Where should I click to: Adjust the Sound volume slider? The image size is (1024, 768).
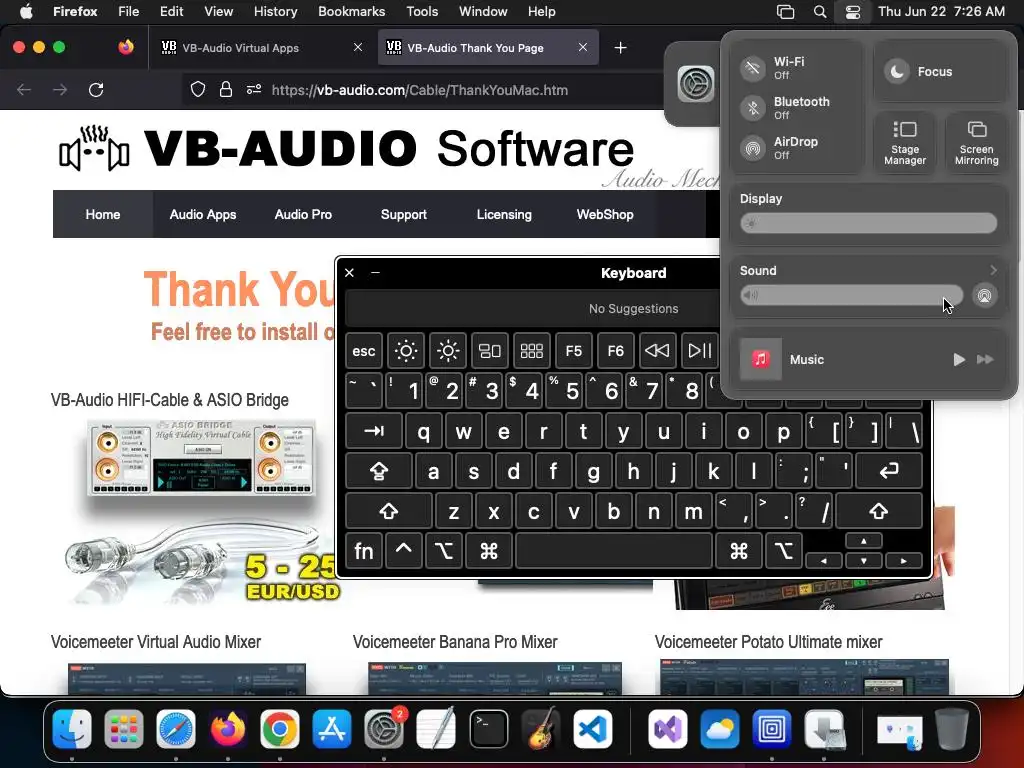(x=851, y=295)
